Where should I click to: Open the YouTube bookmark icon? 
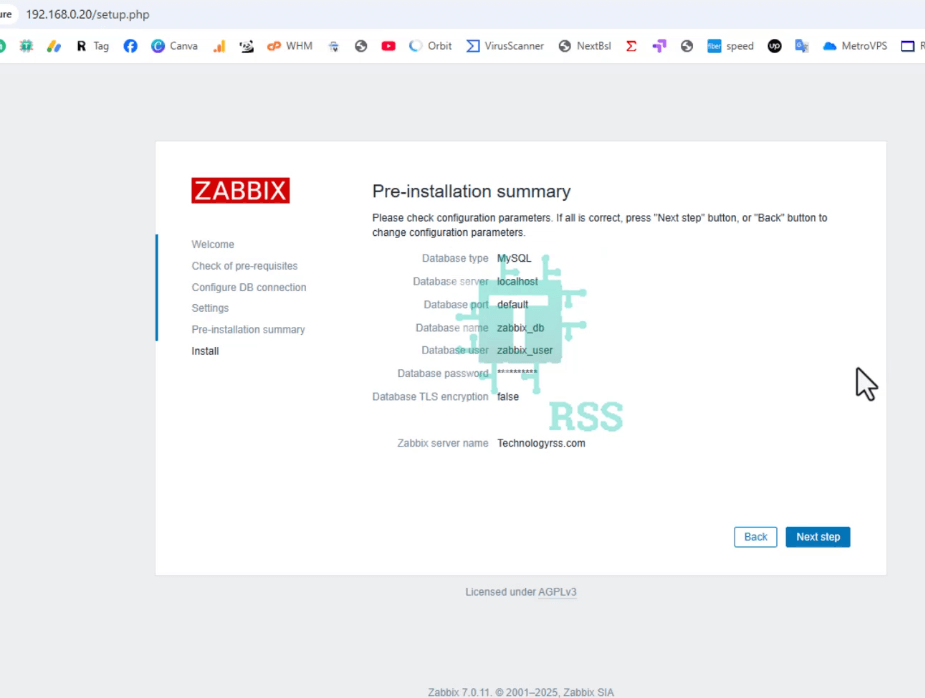[x=388, y=46]
